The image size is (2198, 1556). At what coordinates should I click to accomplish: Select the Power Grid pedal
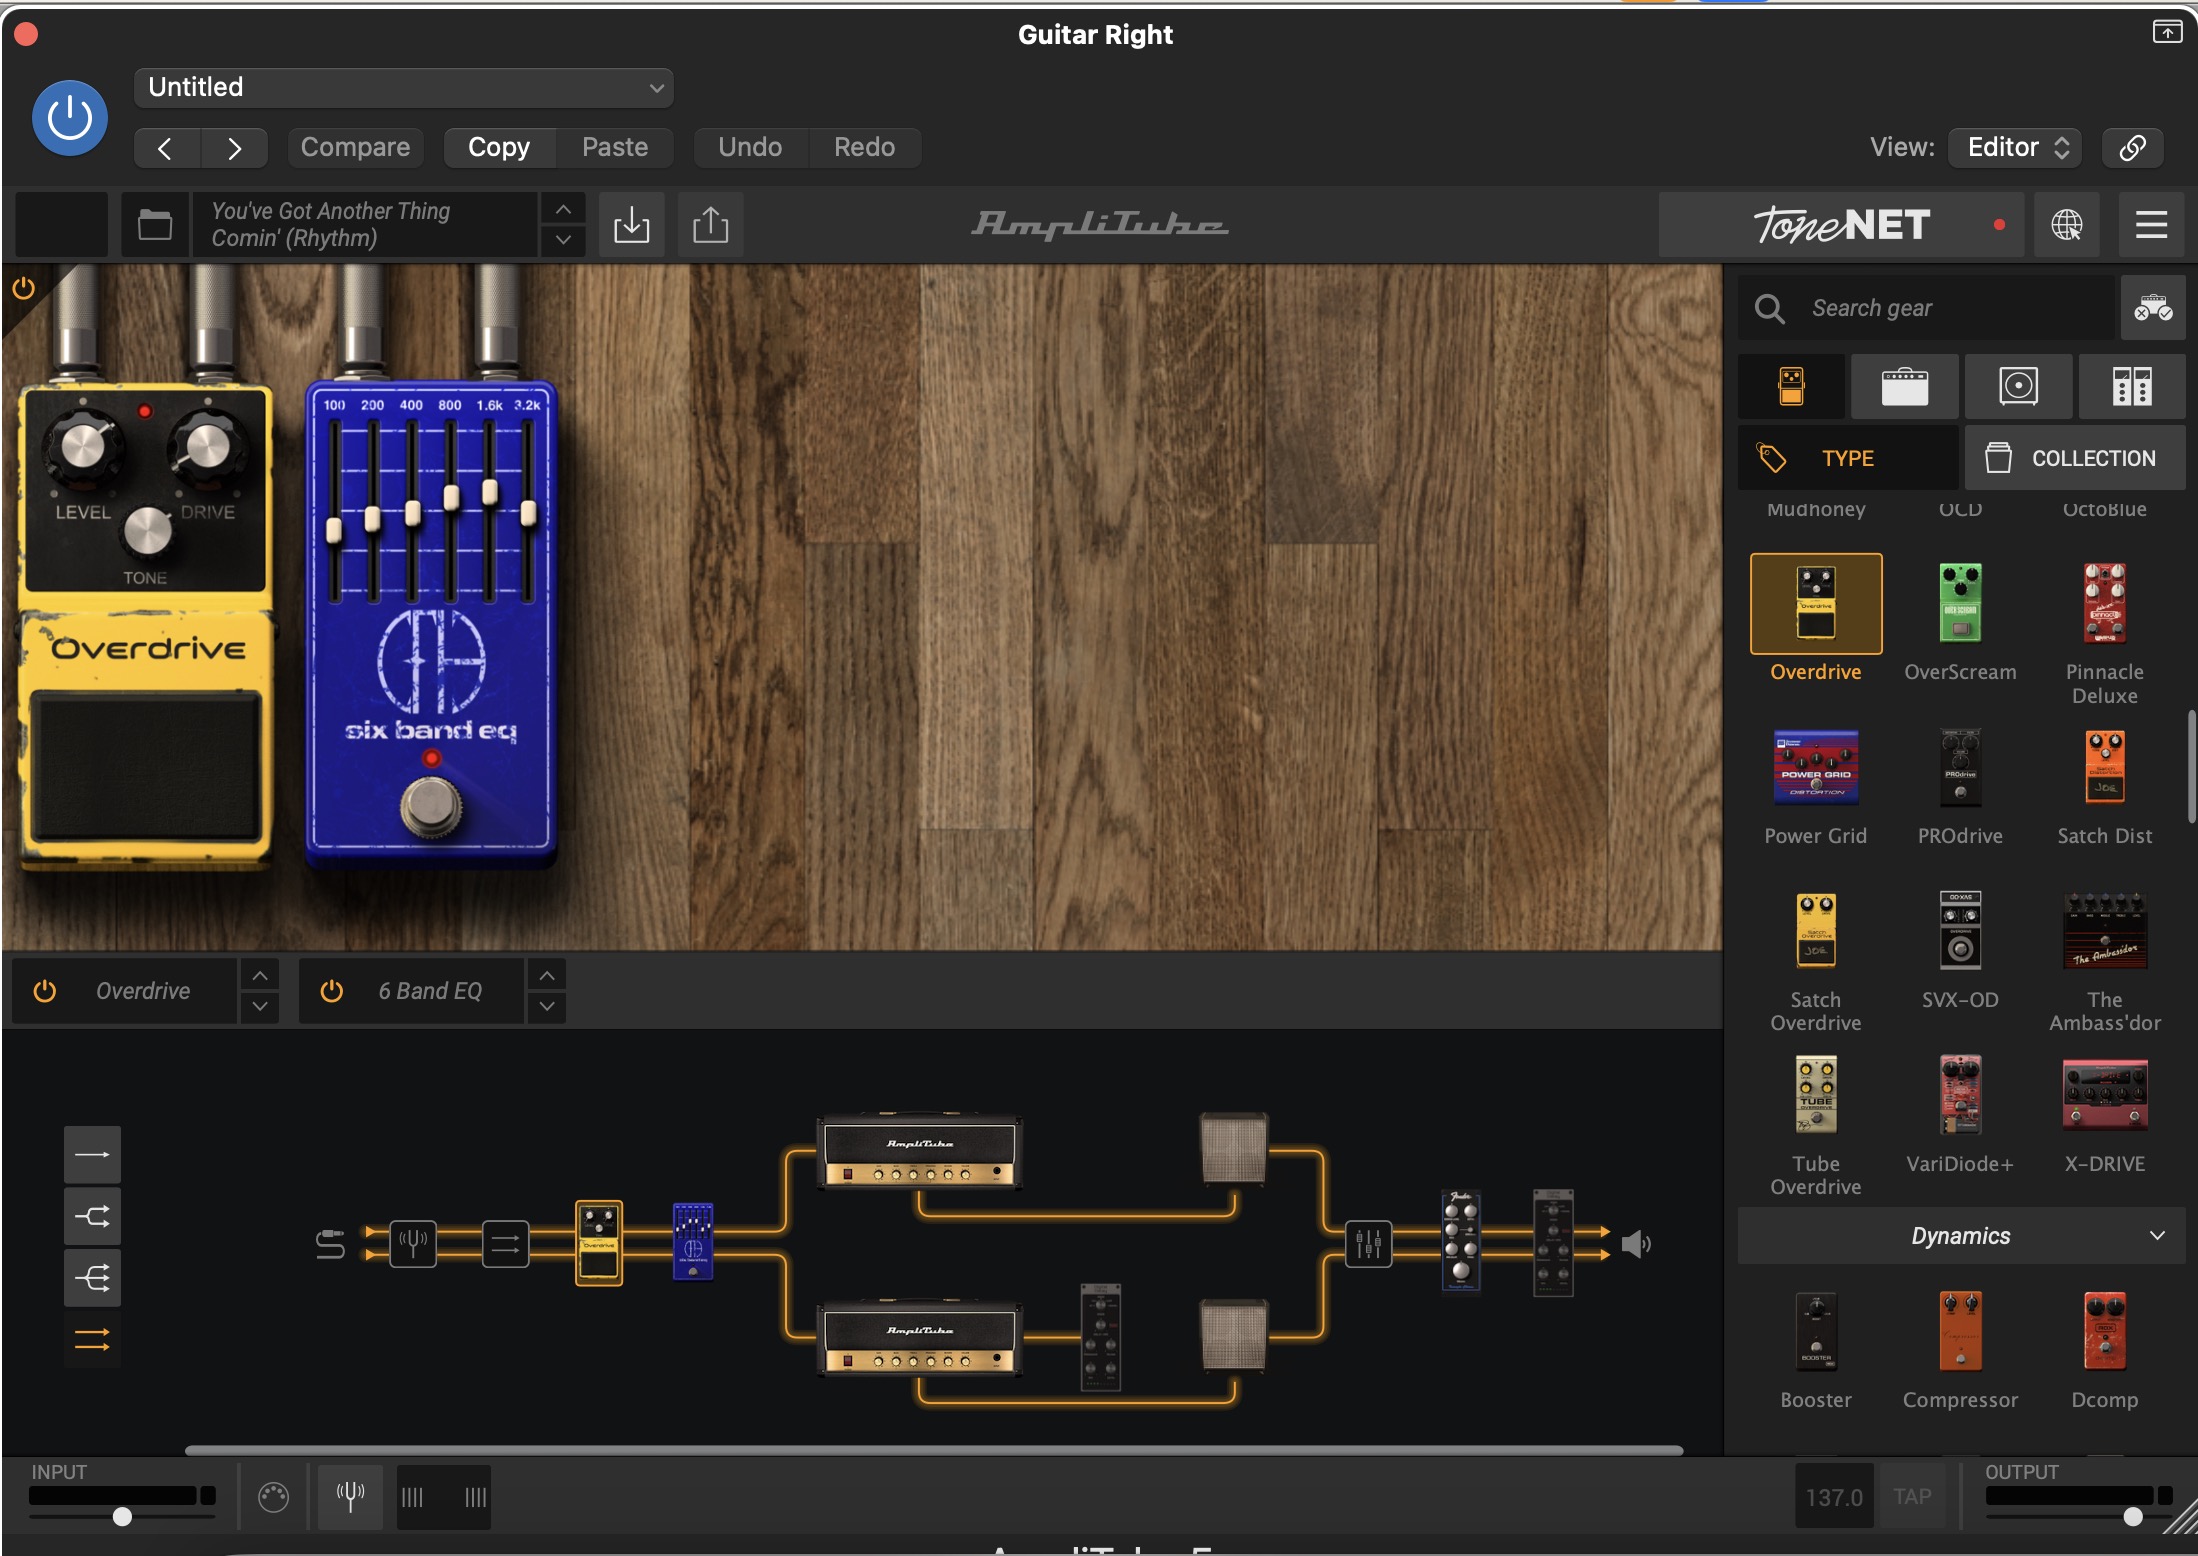(1816, 768)
